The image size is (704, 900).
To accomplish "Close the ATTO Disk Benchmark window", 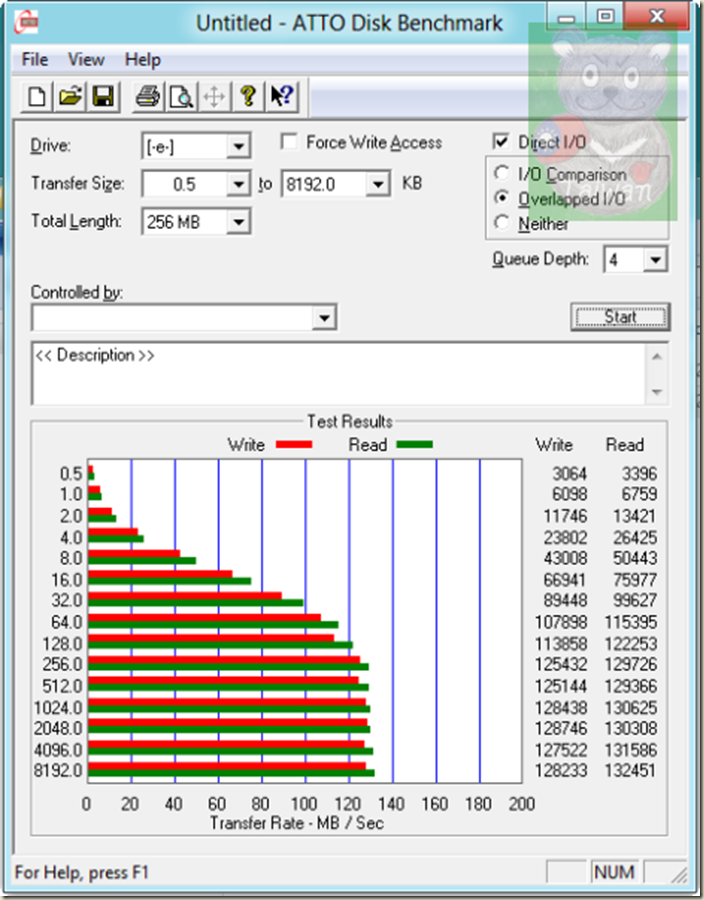I will 656,16.
